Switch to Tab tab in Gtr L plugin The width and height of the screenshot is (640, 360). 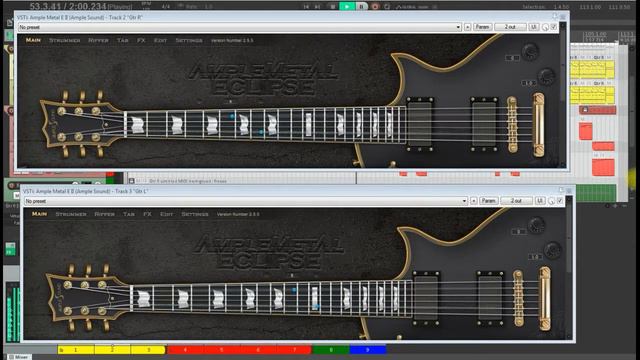pos(129,214)
